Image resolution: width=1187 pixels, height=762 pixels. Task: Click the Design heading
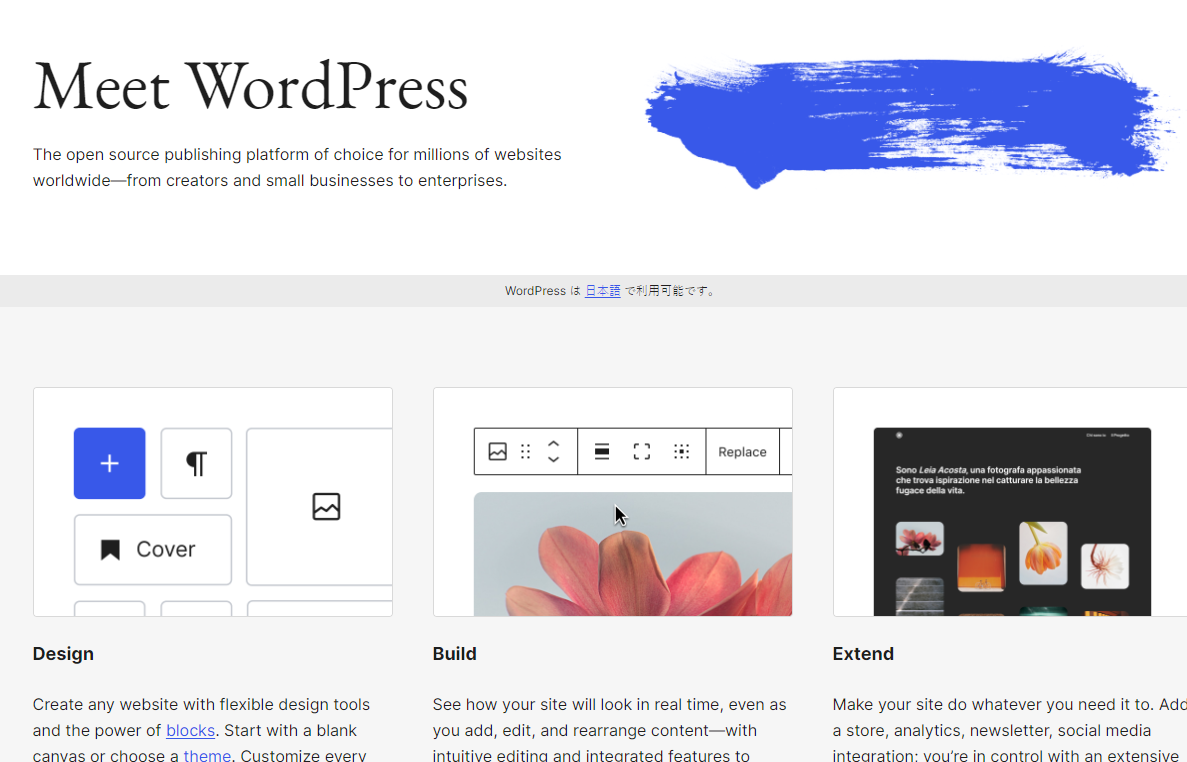[x=63, y=654]
